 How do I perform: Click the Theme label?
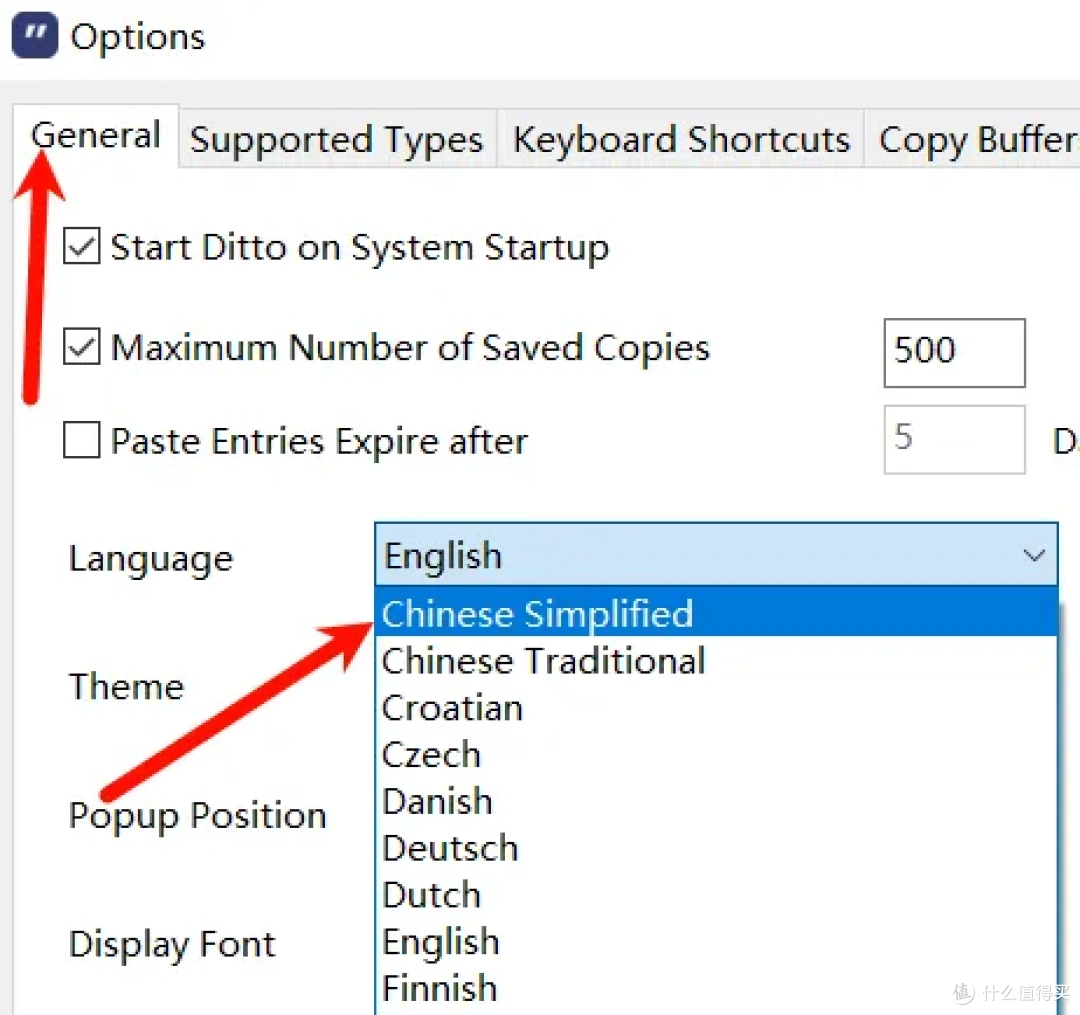click(127, 687)
